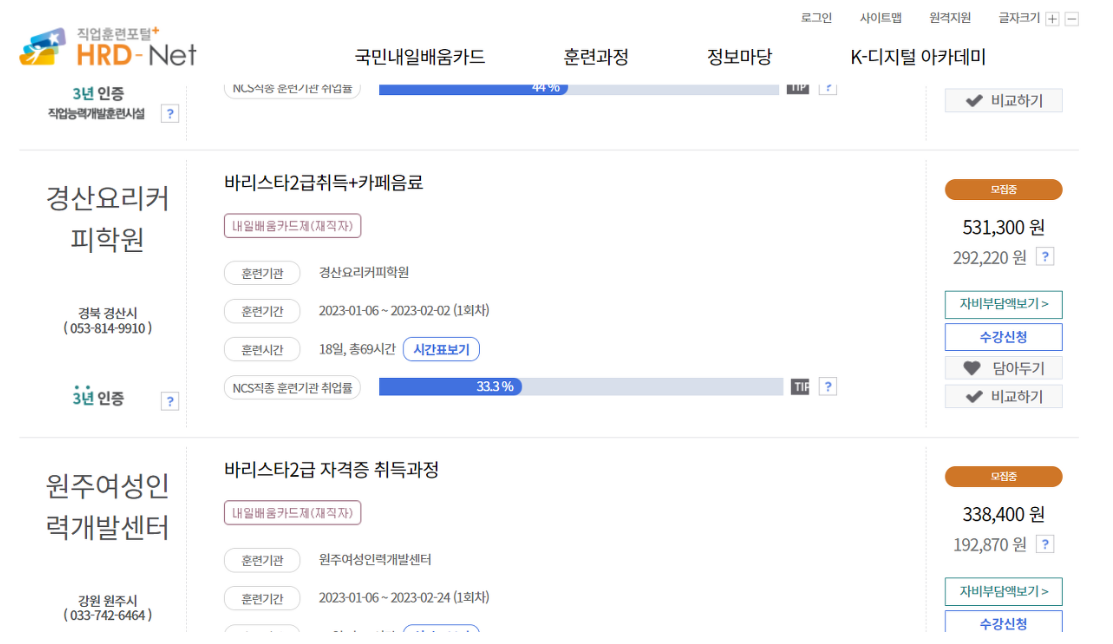Click the ? icon after NCS 취업률 TIP
1113x644 pixels.
tap(827, 386)
